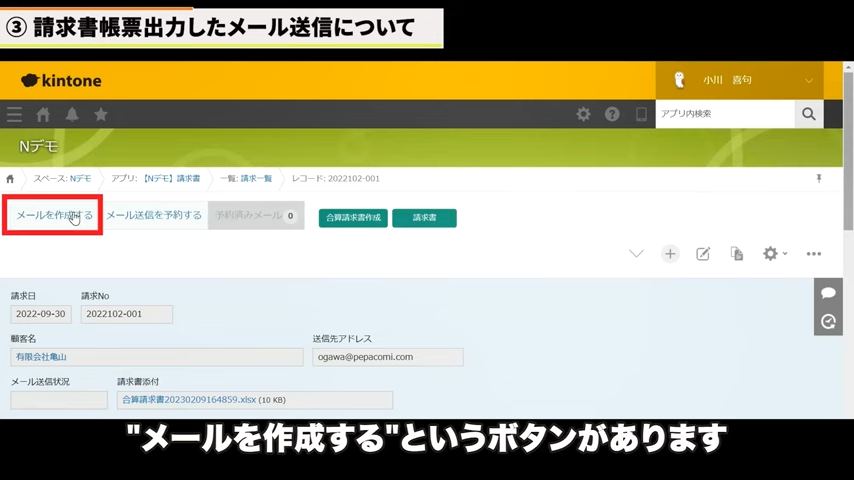Open the header settings gear icon
Image resolution: width=854 pixels, height=480 pixels.
[583, 114]
